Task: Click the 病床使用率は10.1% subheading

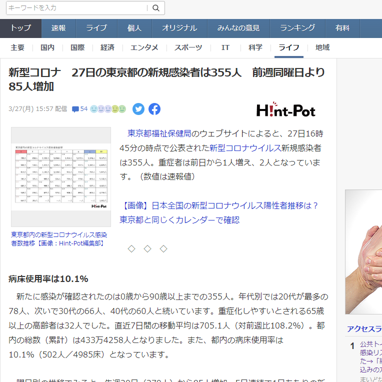Action: coord(48,279)
